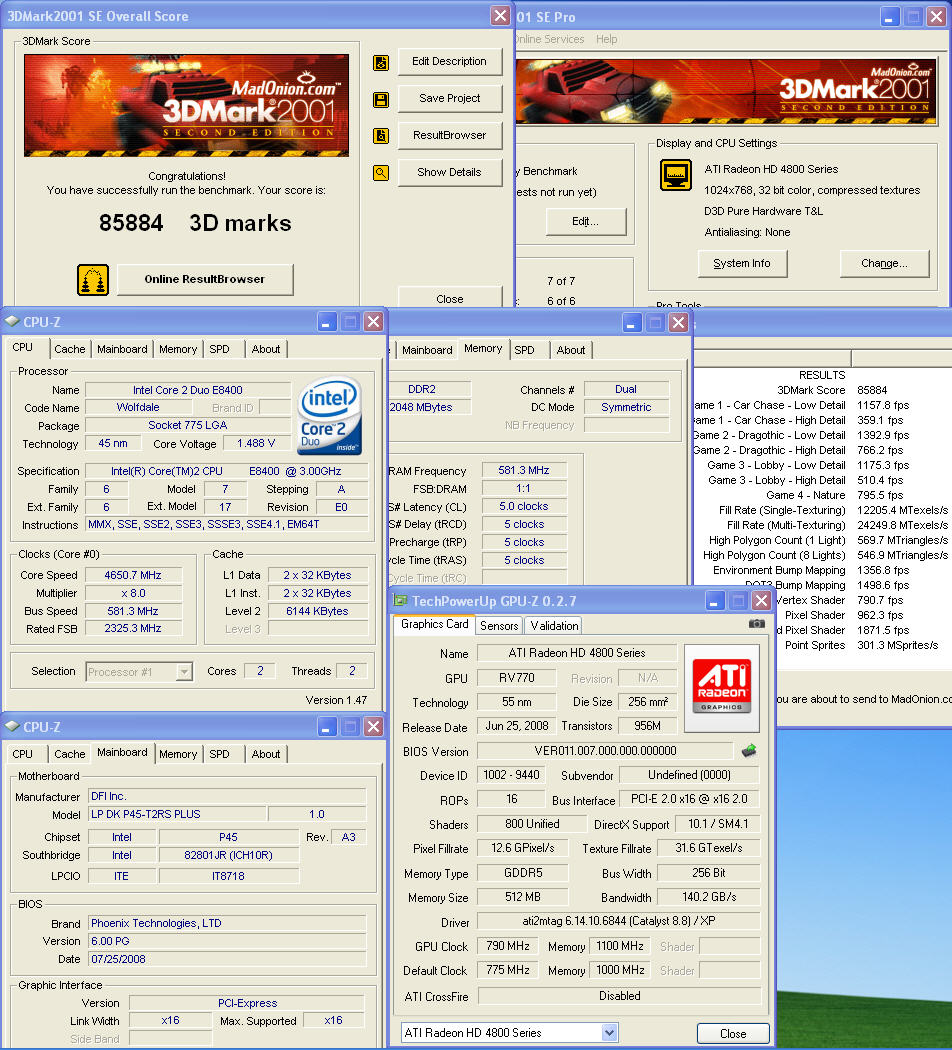This screenshot has height=1050, width=952.
Task: Minimize the GPU-Z window
Action: click(x=715, y=601)
